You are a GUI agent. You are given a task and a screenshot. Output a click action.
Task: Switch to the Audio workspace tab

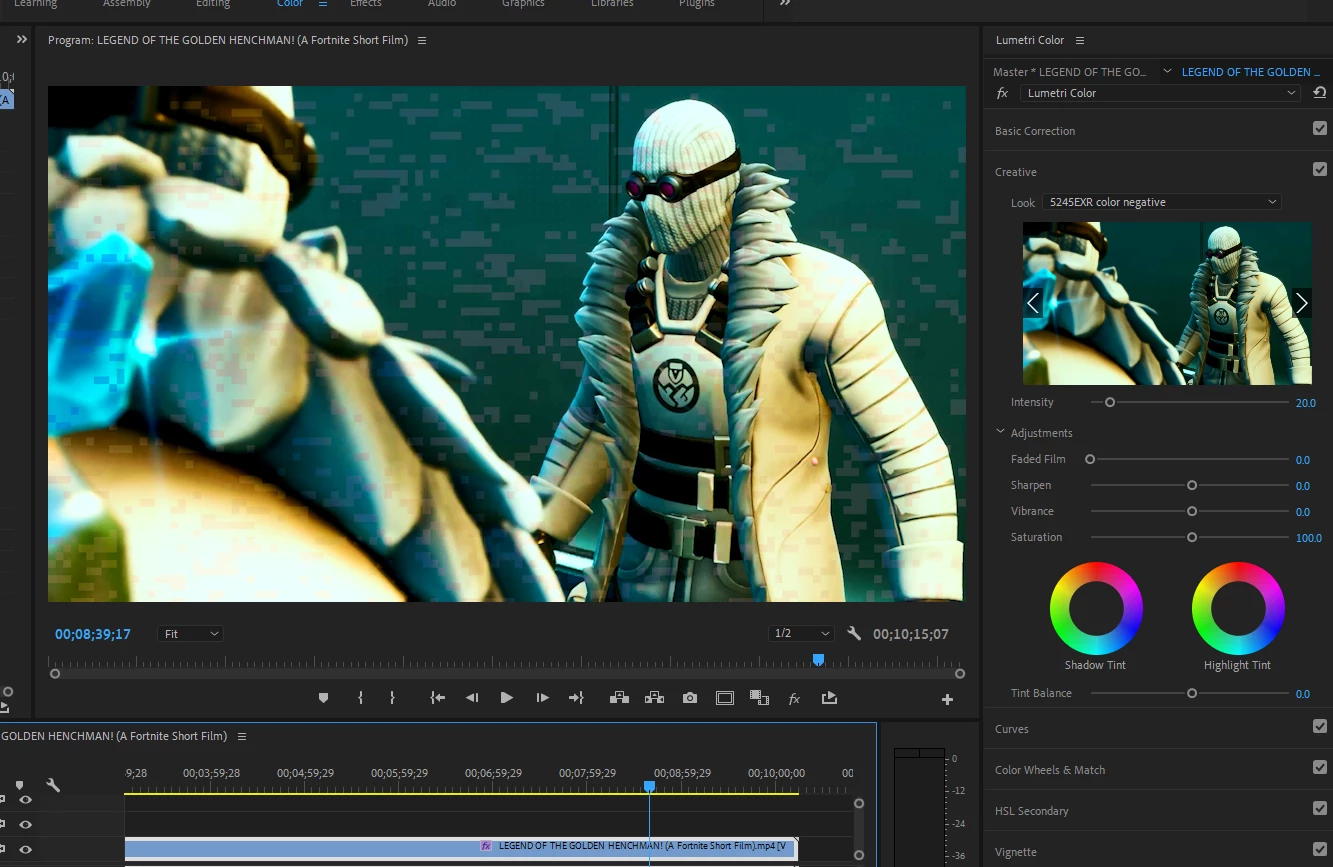click(x=442, y=4)
